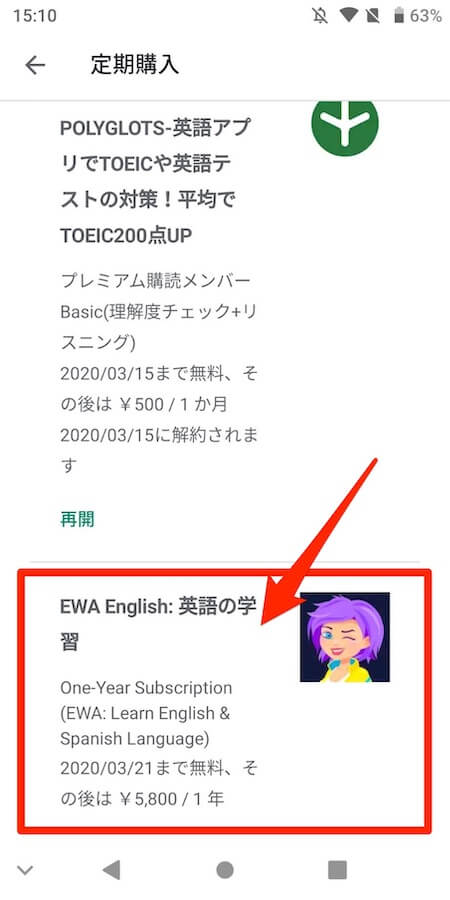Tap the Wi-Fi status icon
The width and height of the screenshot is (450, 900).
[x=348, y=15]
